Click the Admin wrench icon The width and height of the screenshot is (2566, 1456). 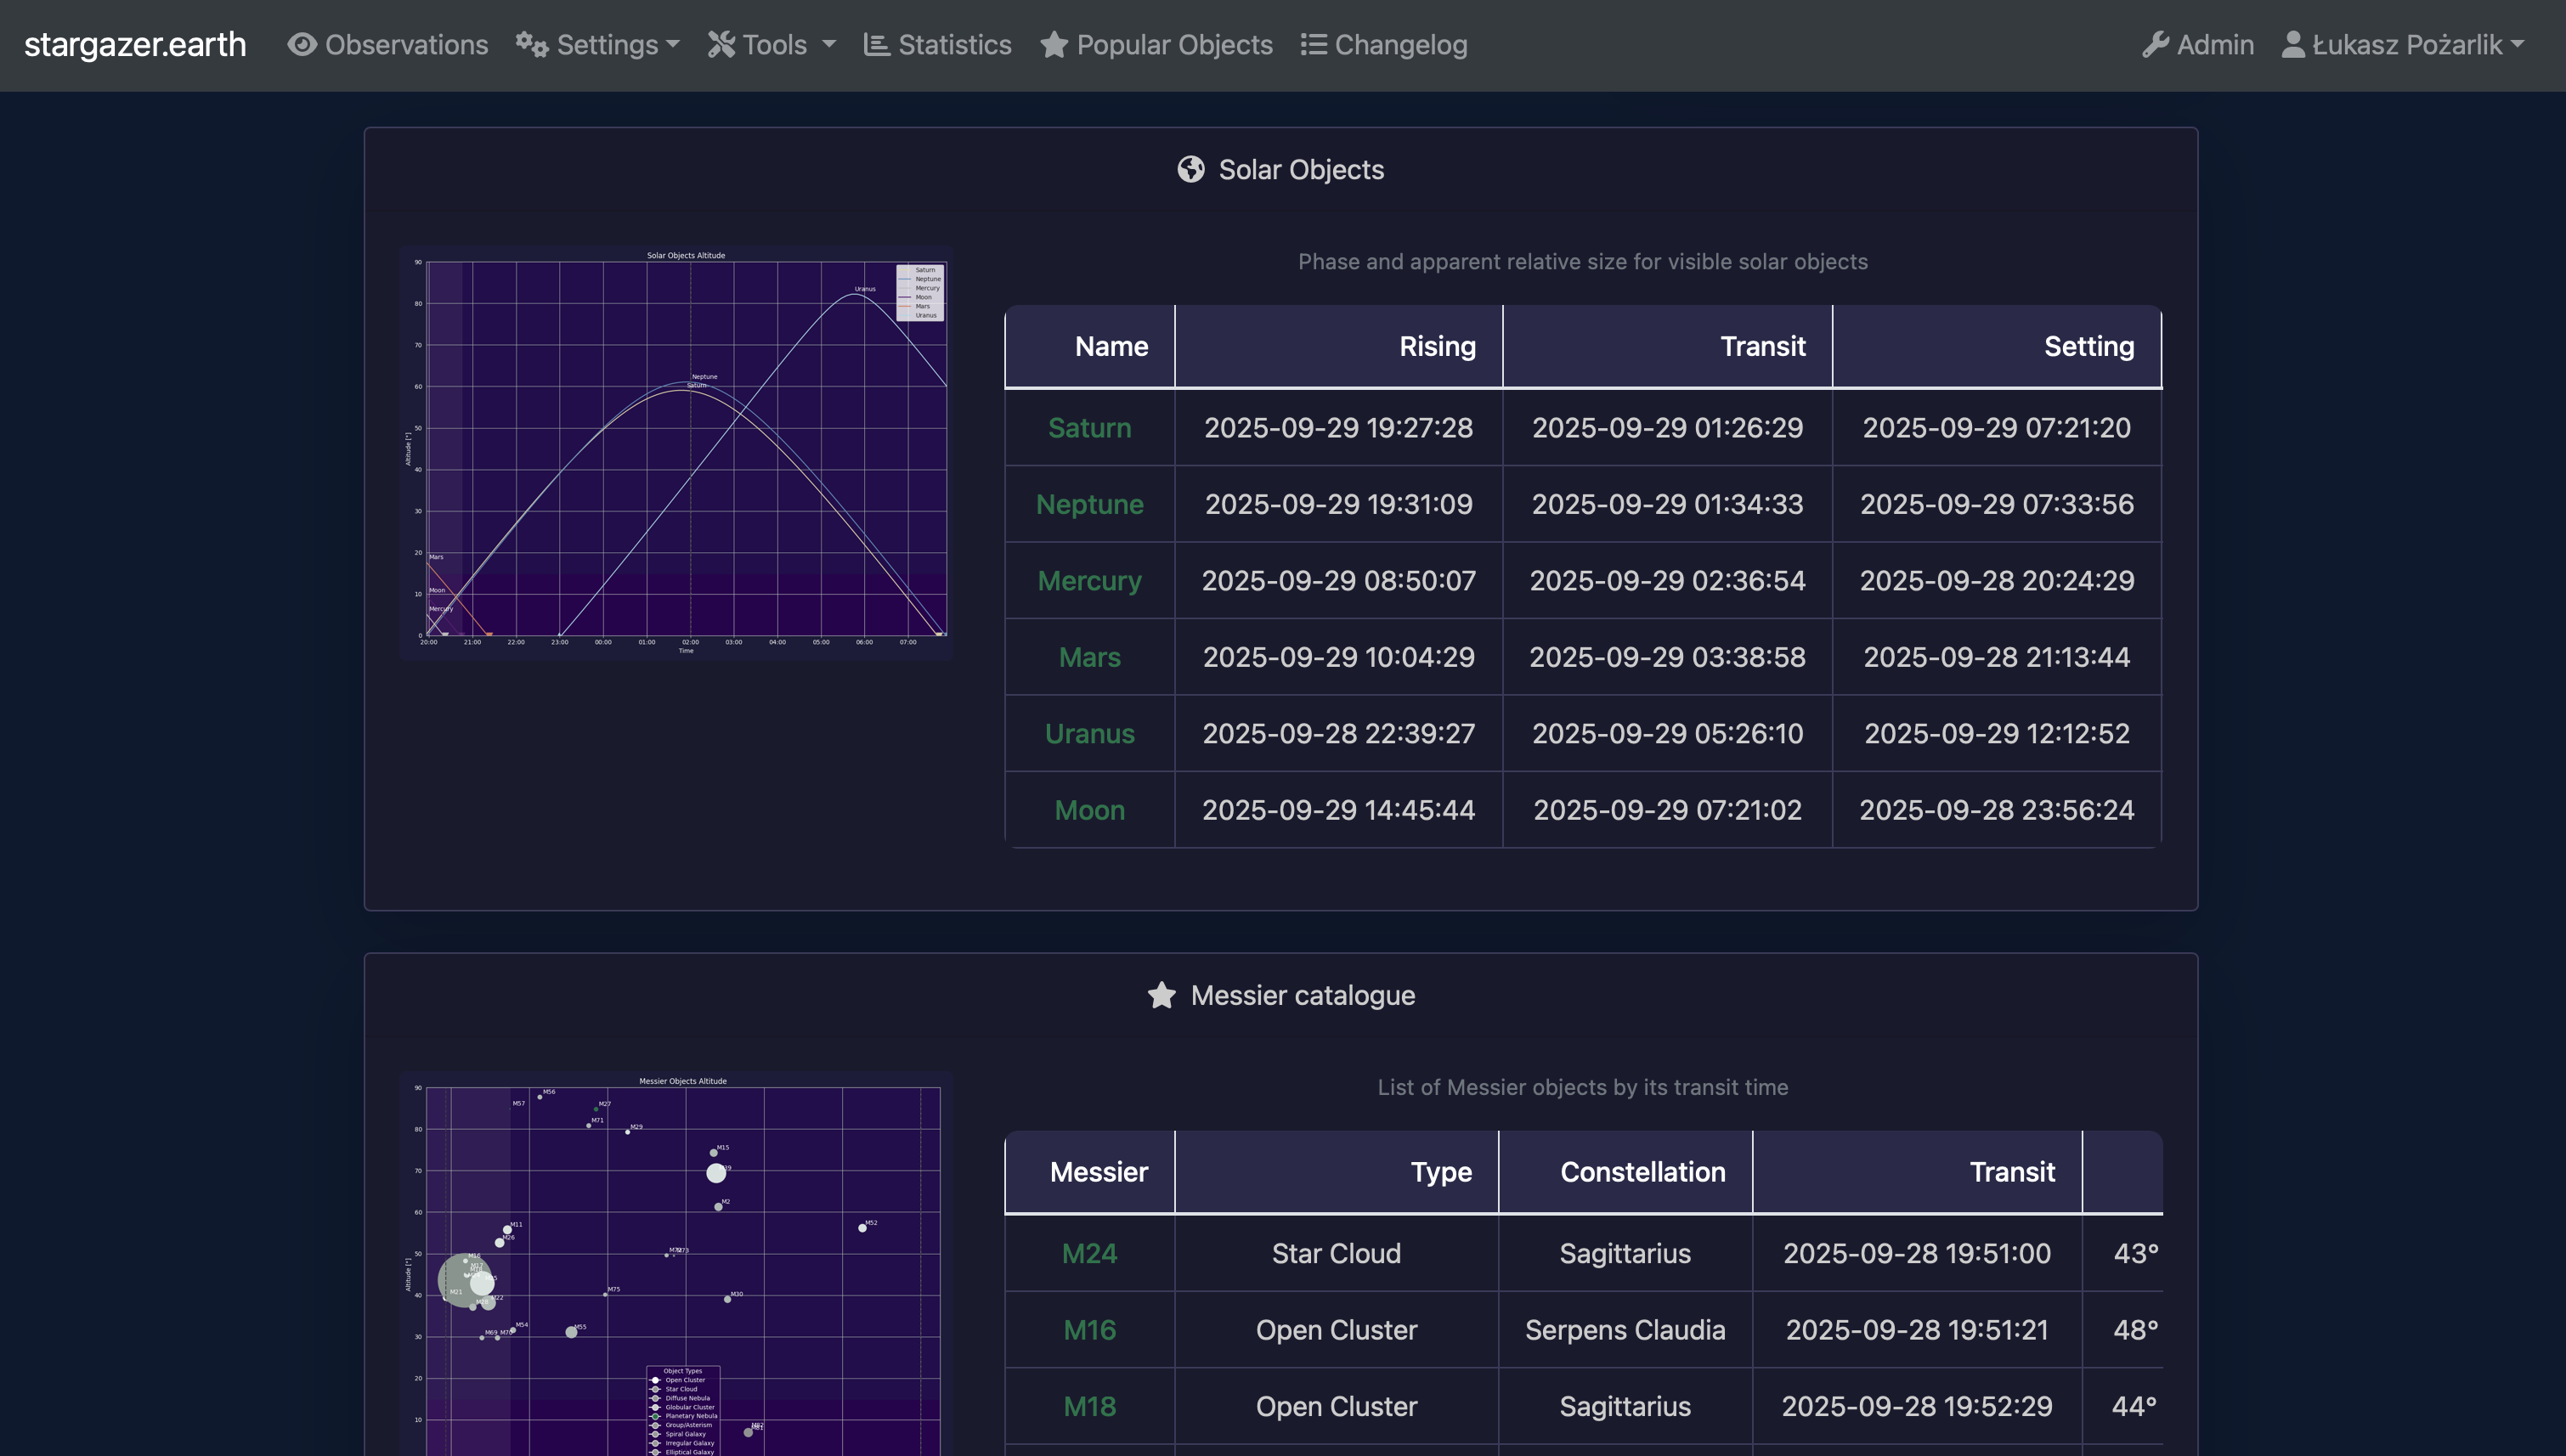pyautogui.click(x=2155, y=45)
